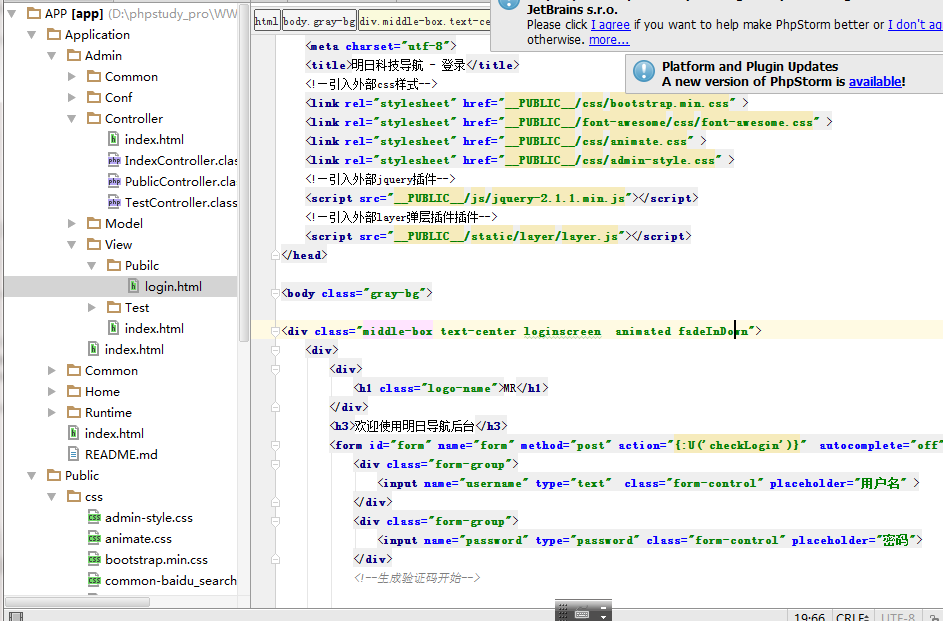
Task: Click the h1 'logo-name' code line
Action: [x=451, y=388]
